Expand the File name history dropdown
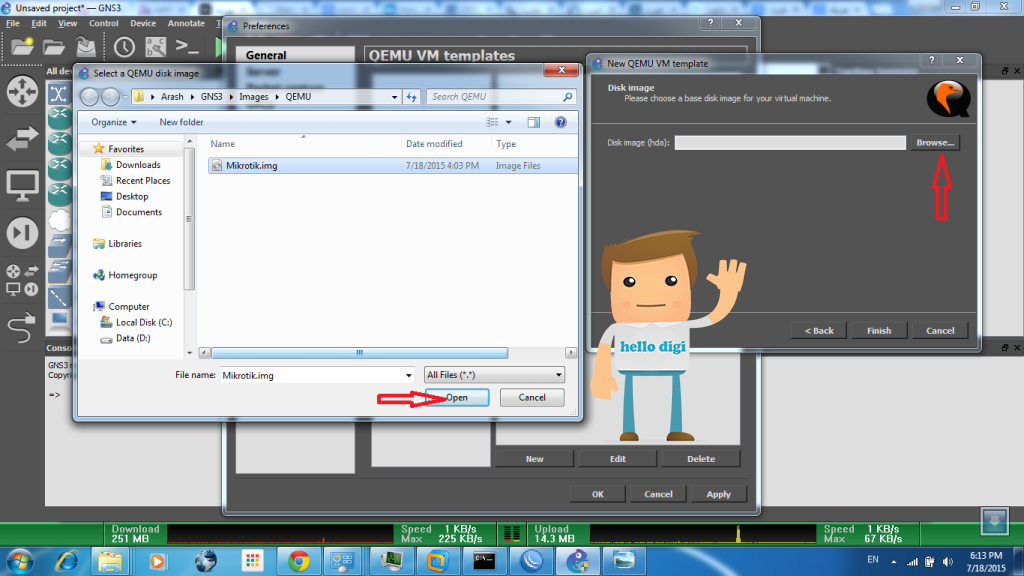Image resolution: width=1024 pixels, height=576 pixels. [x=409, y=376]
